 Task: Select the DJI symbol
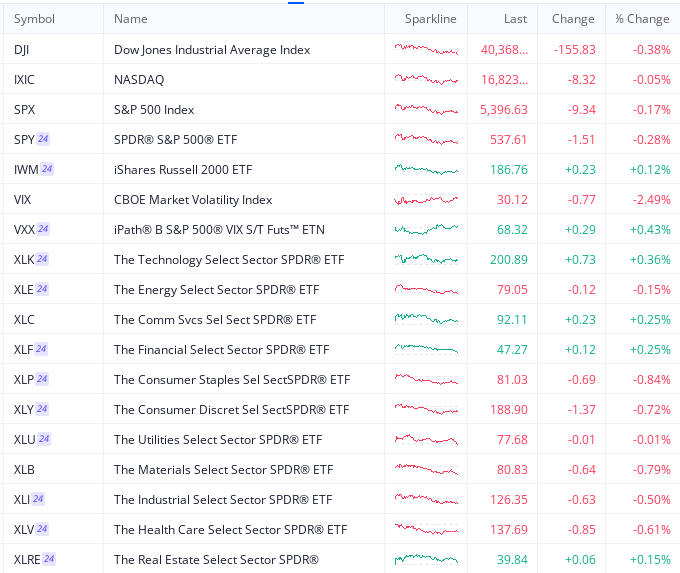(x=21, y=50)
